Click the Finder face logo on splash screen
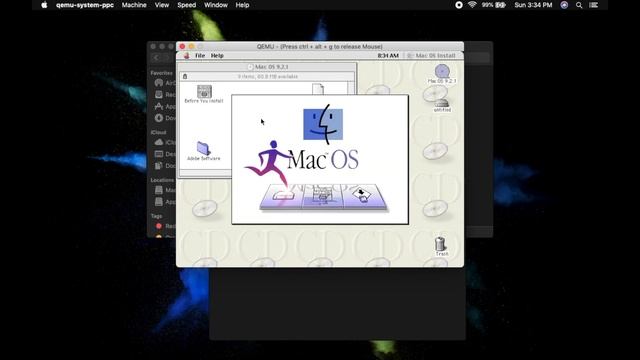Viewport: 640px width, 360px height. (323, 124)
